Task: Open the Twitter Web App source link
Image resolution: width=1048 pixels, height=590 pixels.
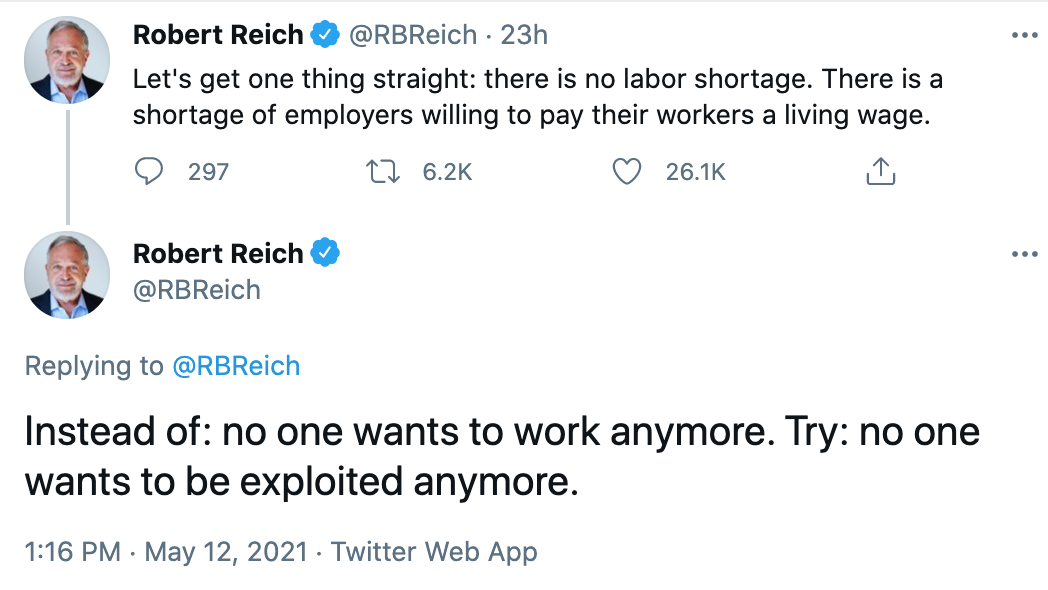Action: point(434,551)
